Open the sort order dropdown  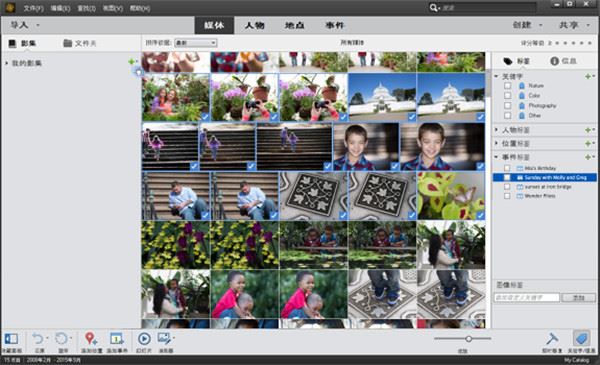coord(196,43)
